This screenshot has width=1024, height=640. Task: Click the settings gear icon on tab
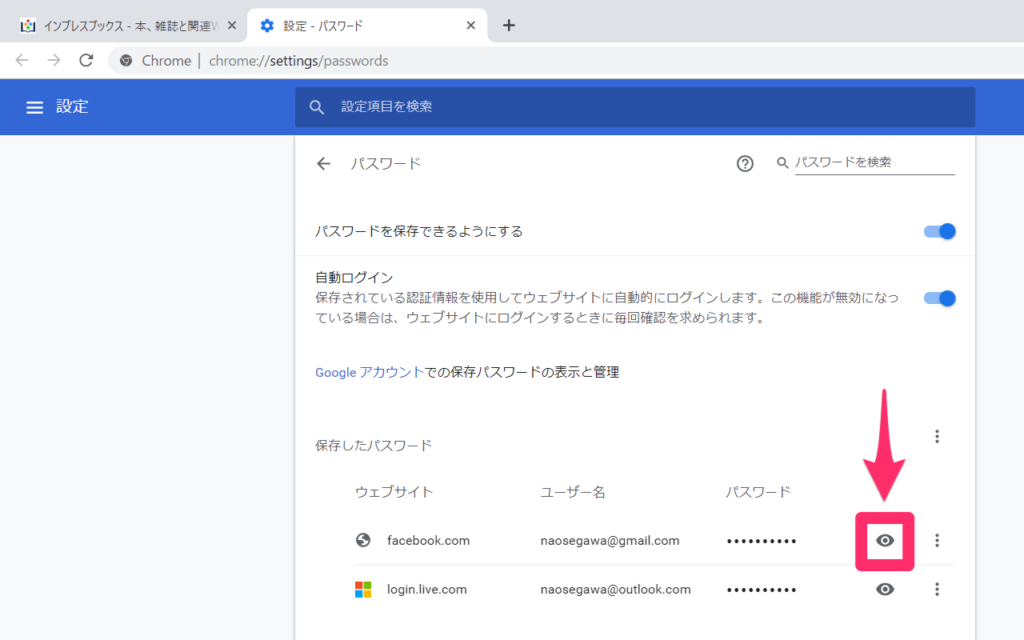[x=267, y=25]
